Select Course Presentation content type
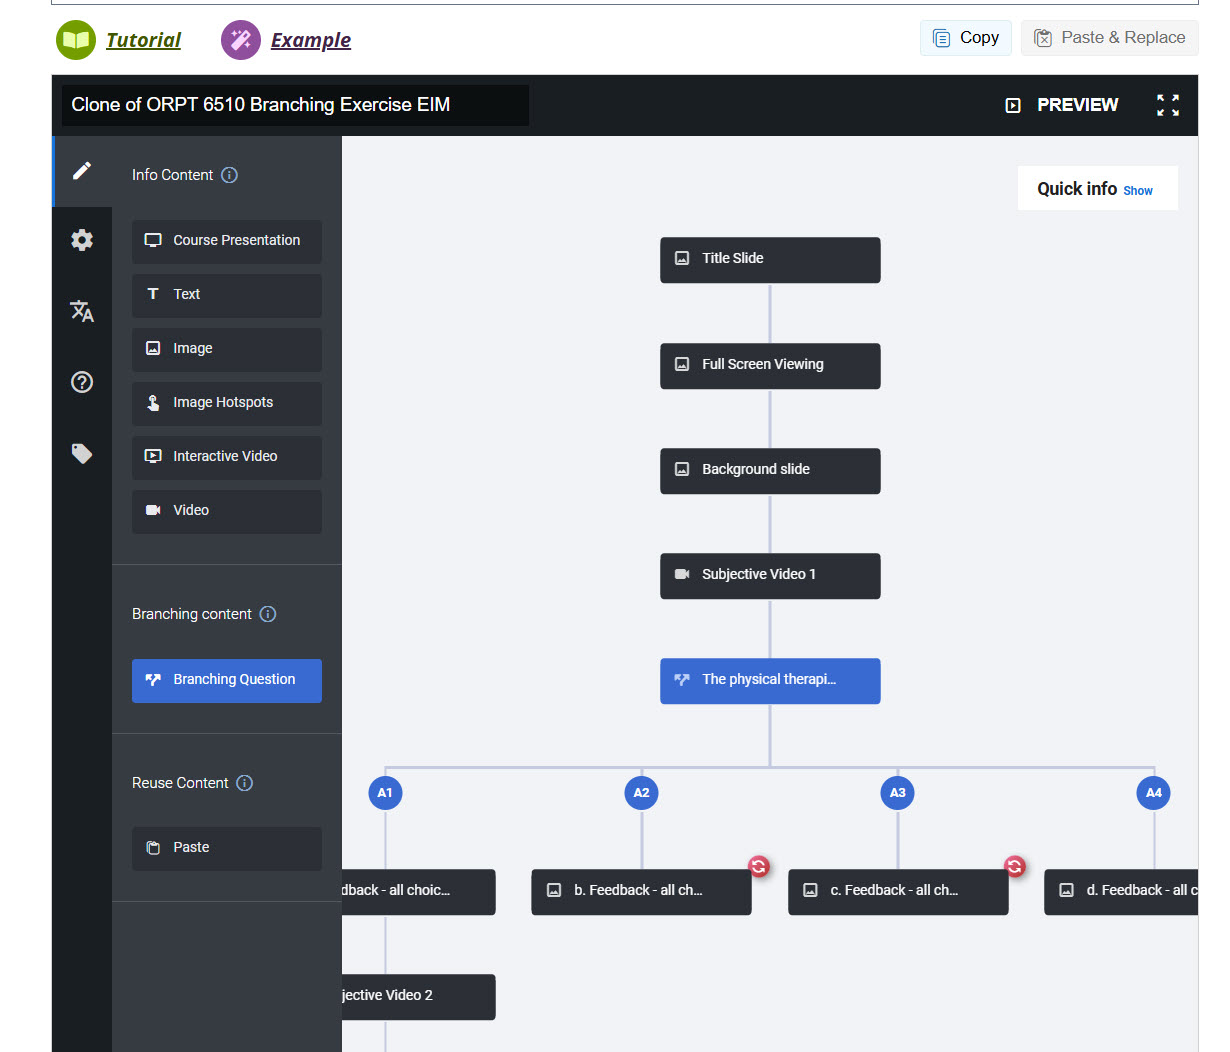 coord(227,241)
